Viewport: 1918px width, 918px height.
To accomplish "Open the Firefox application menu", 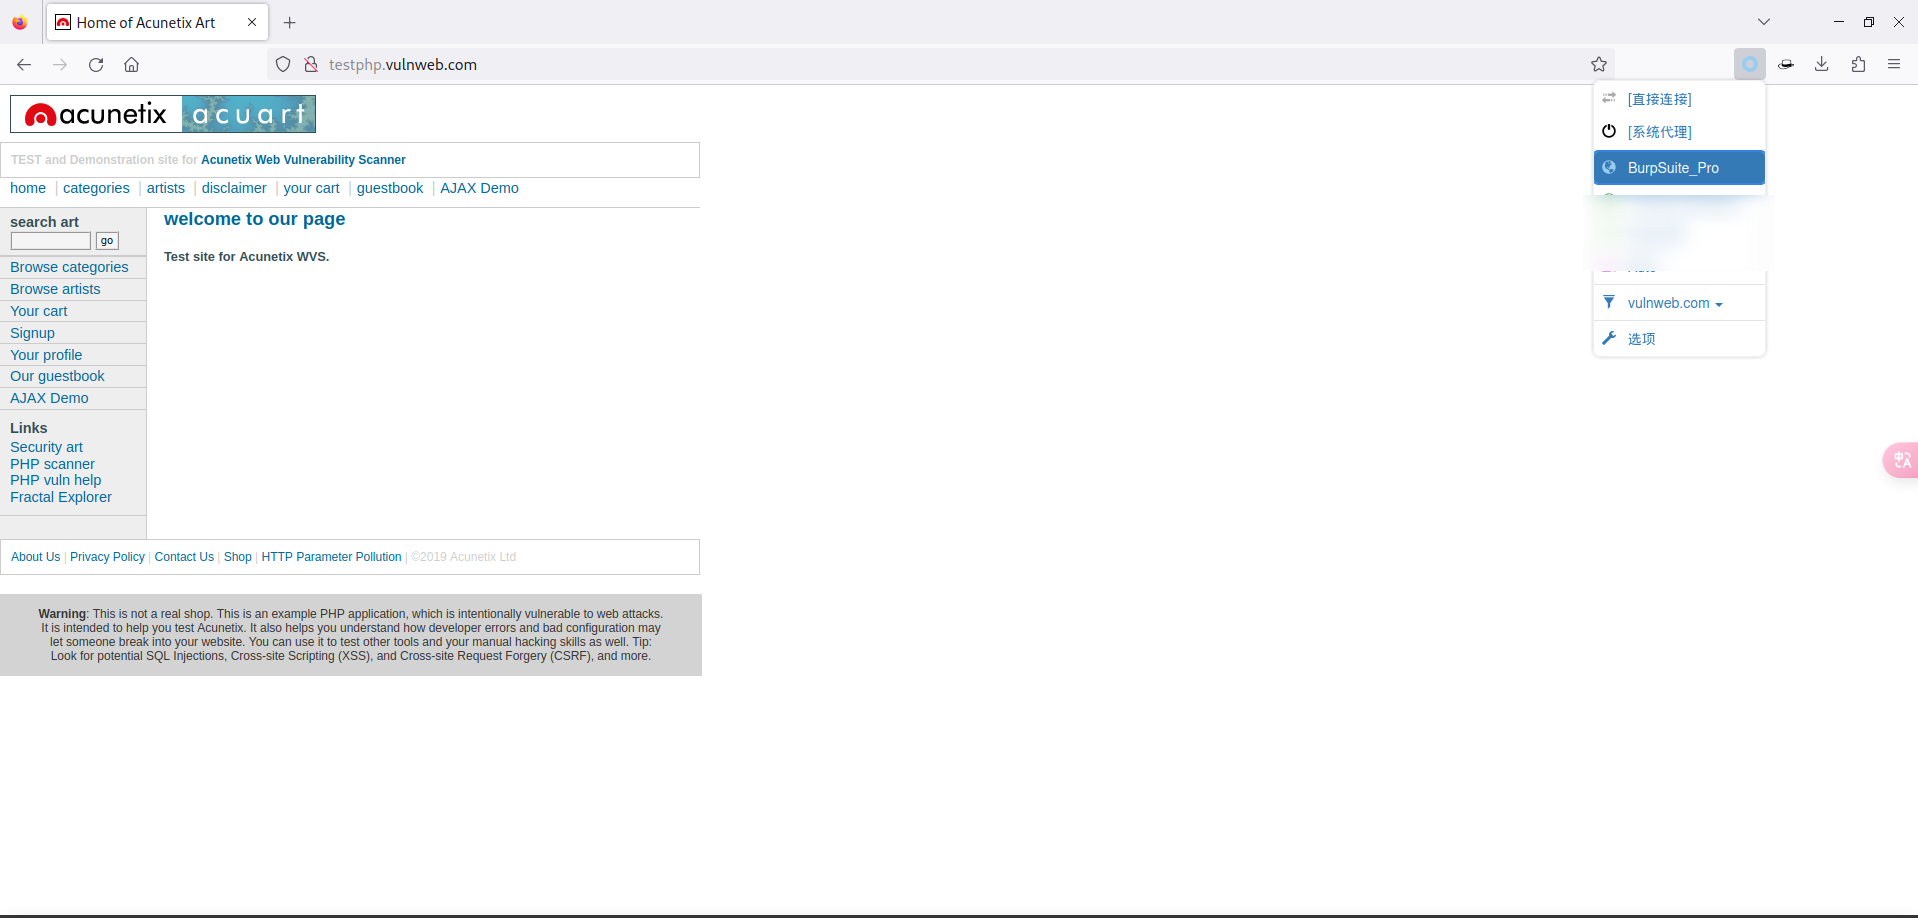I will coord(1894,65).
